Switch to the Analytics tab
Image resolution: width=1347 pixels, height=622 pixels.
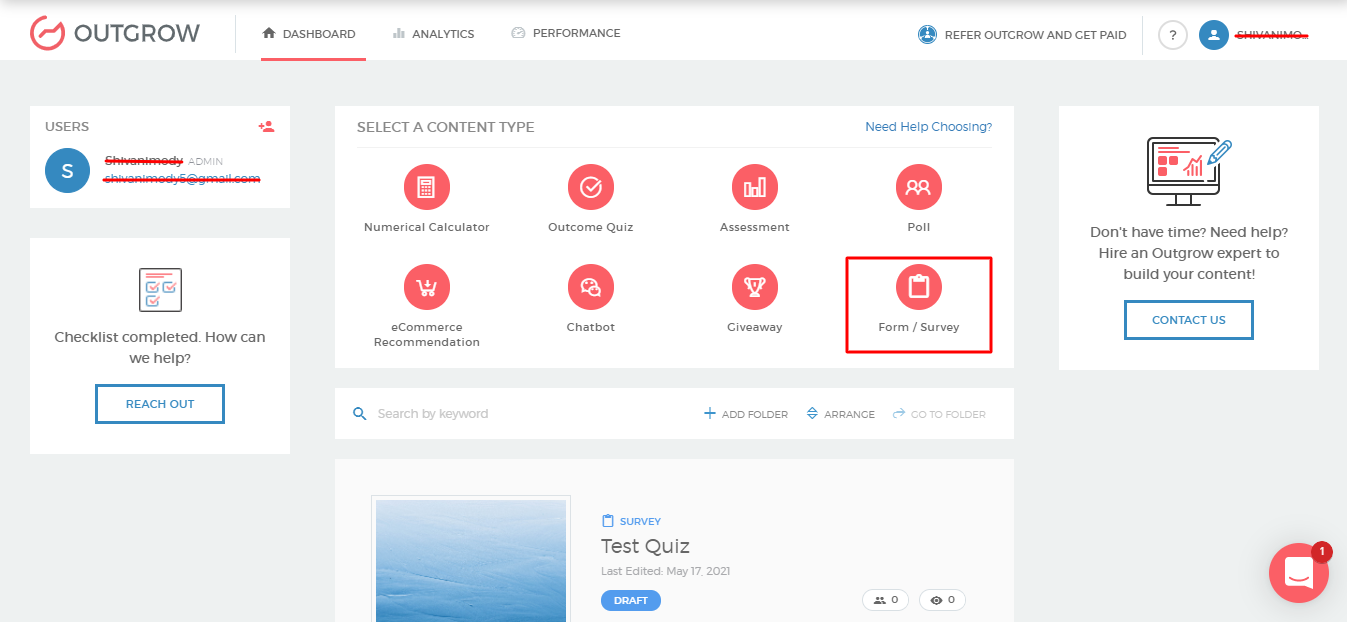click(x=433, y=34)
